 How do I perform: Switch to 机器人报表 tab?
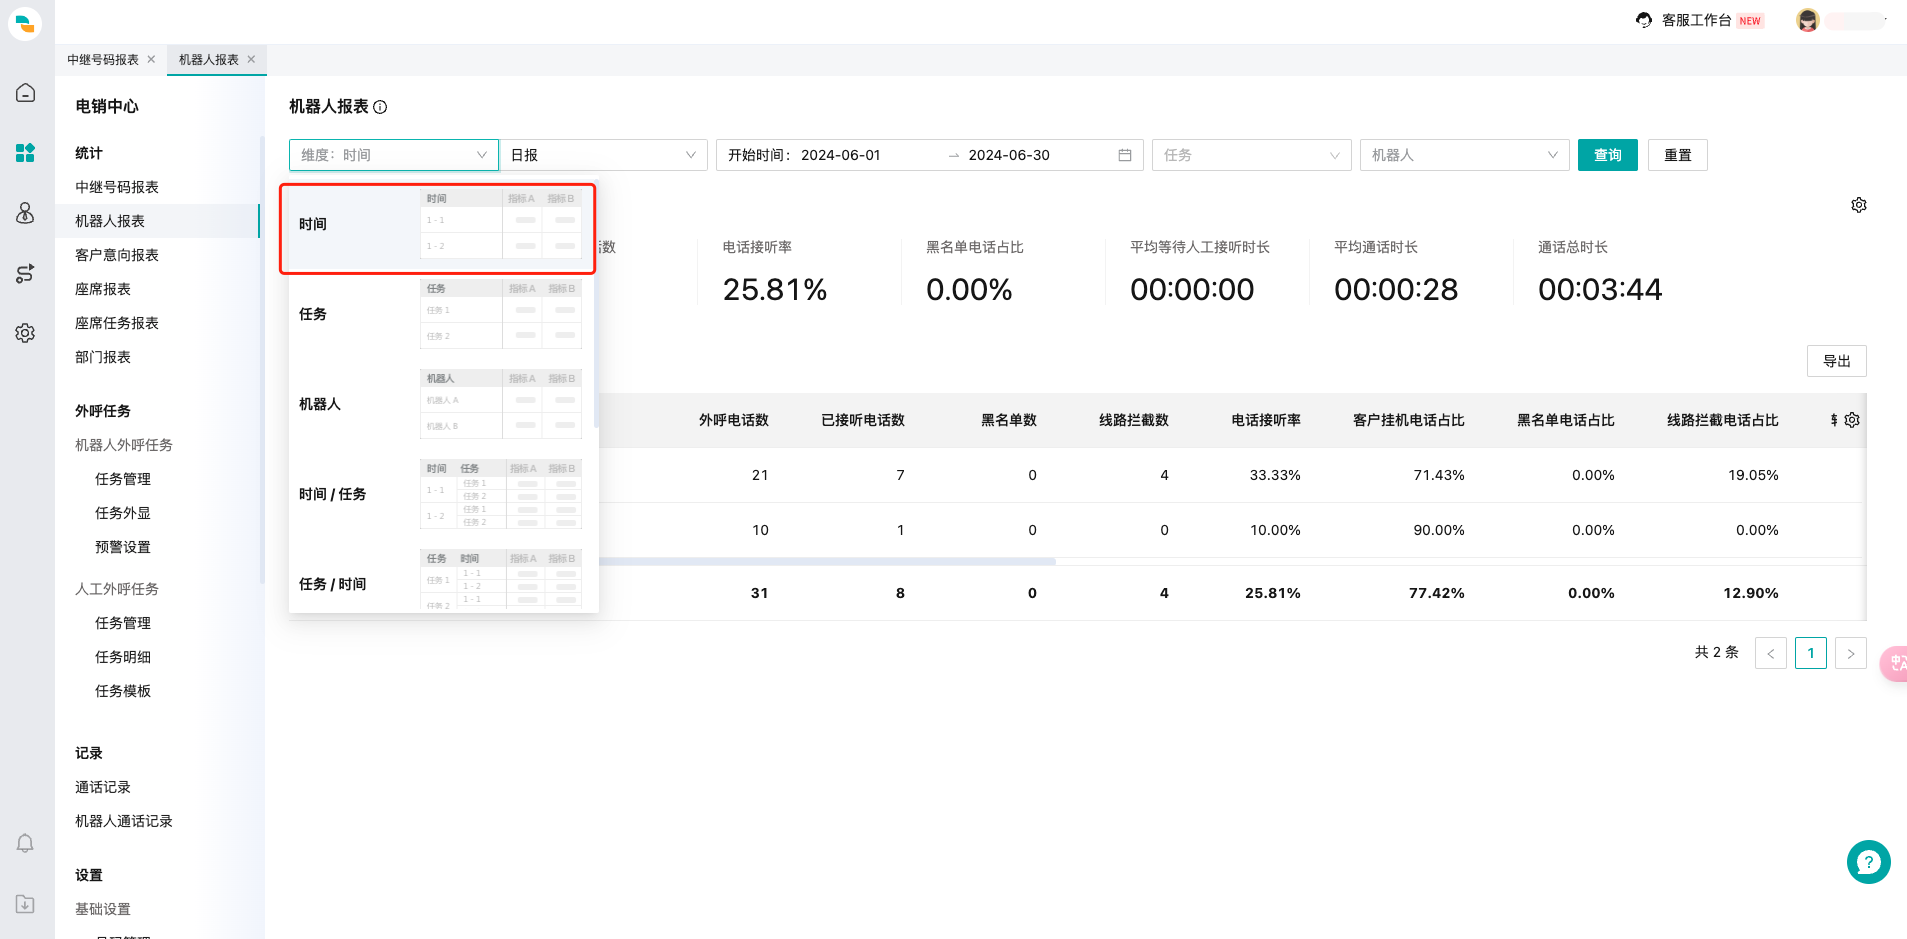click(209, 59)
